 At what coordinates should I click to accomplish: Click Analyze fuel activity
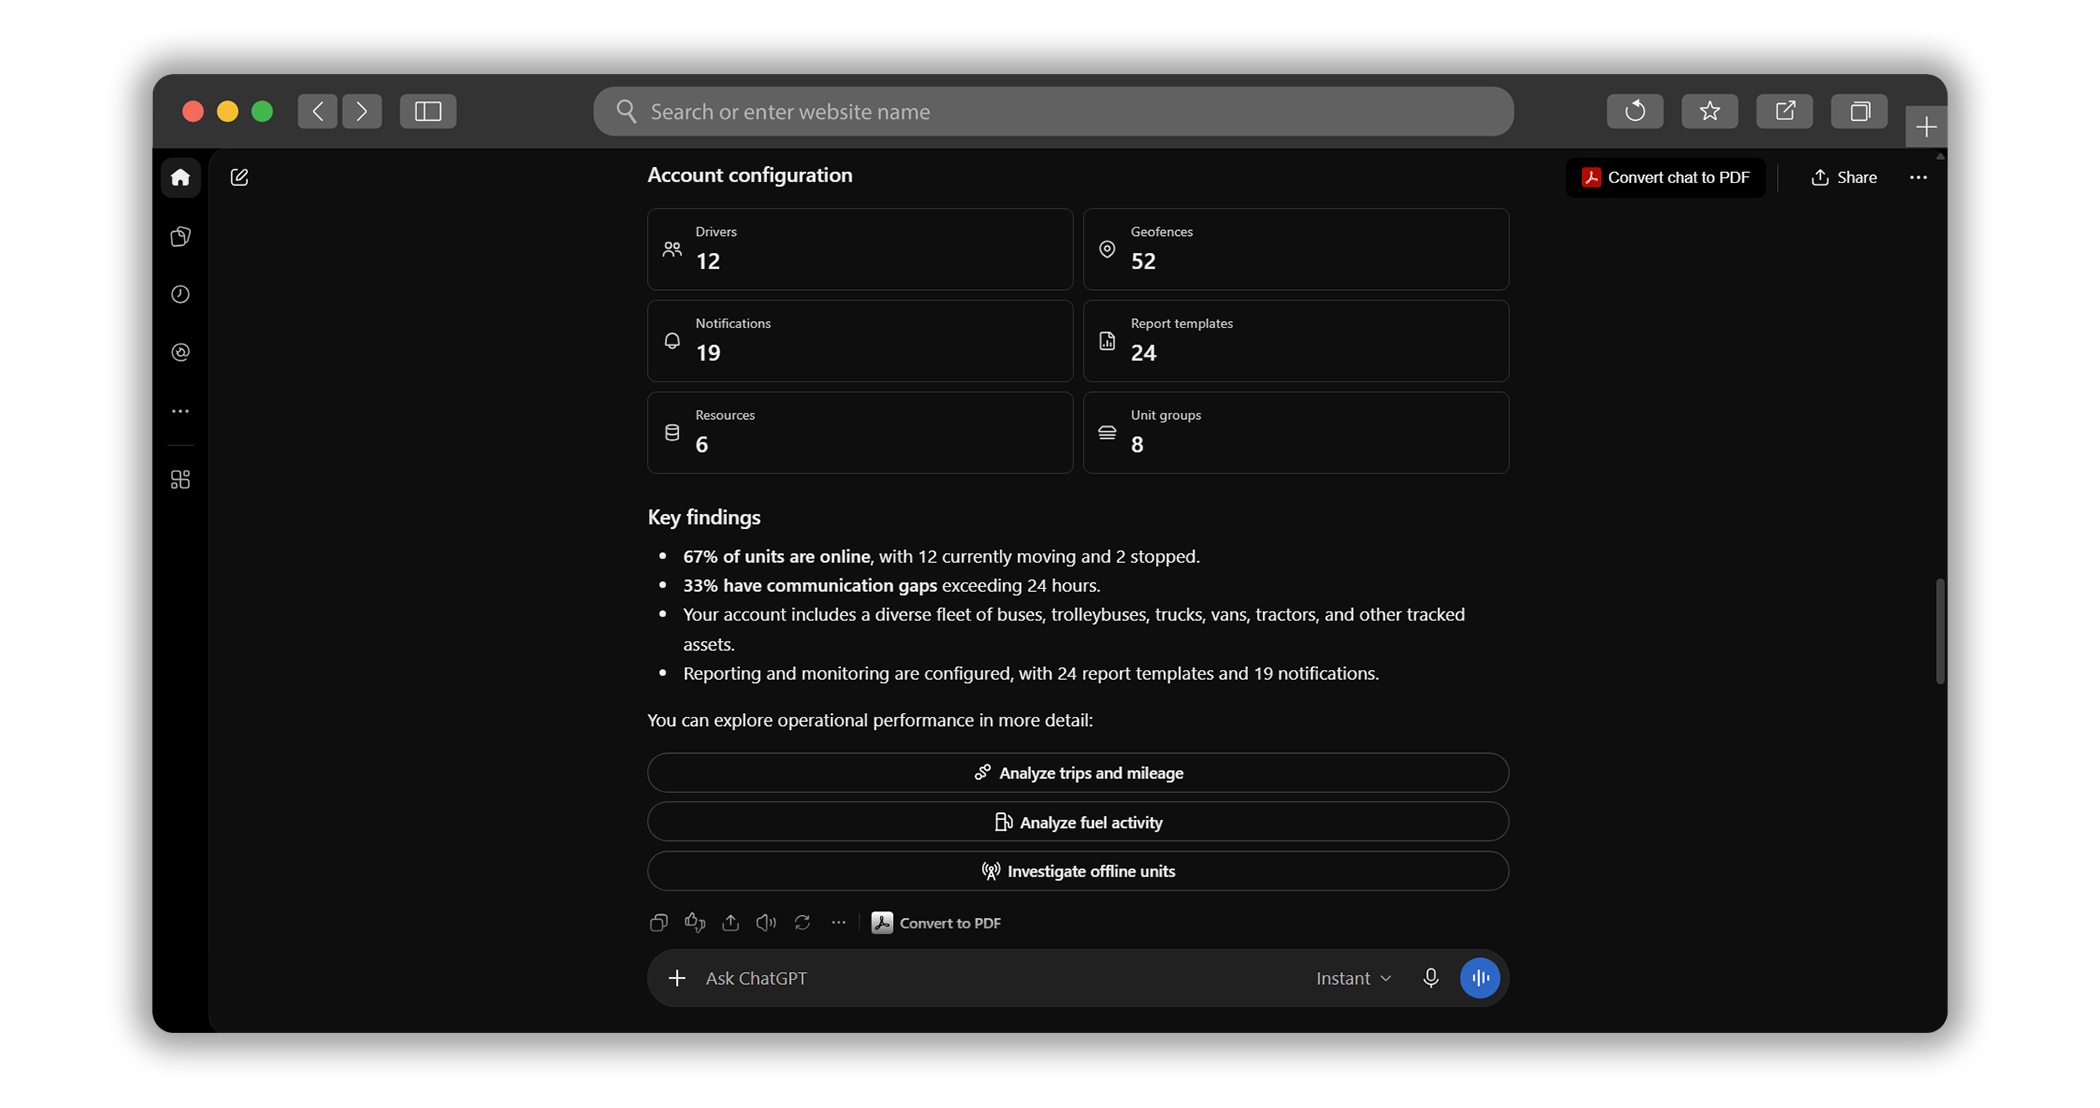click(x=1078, y=822)
